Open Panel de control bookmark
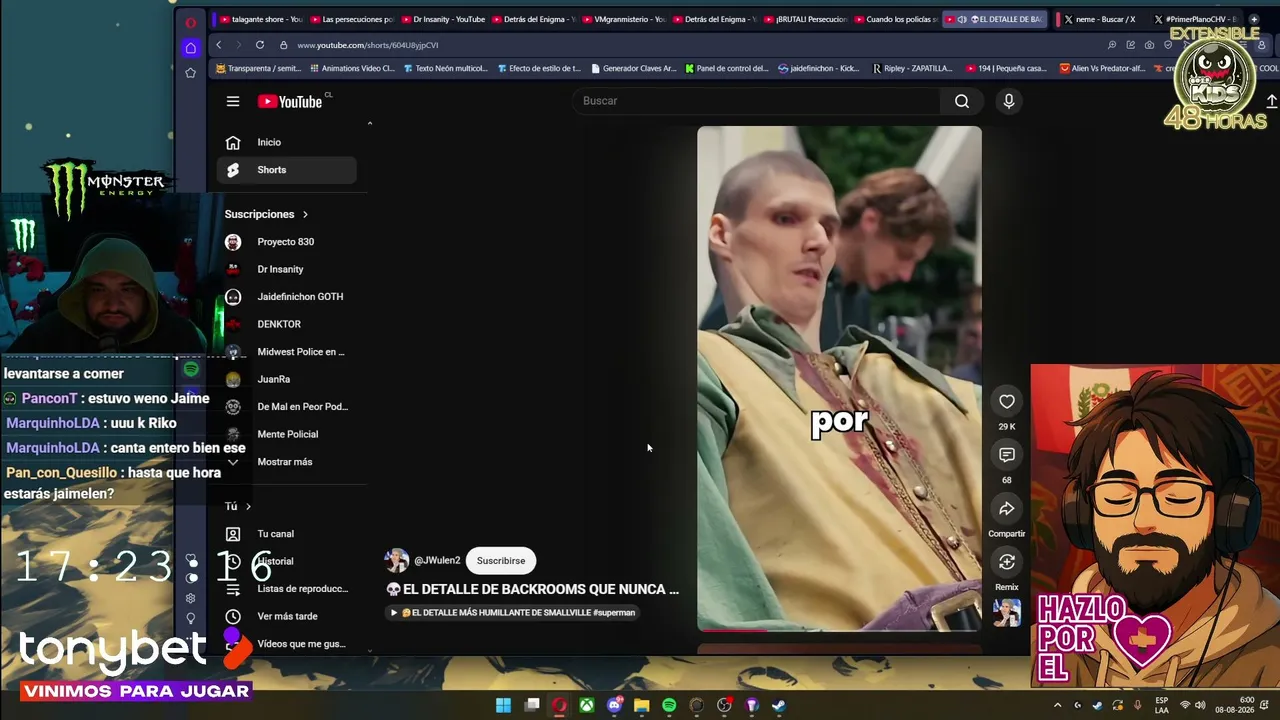Viewport: 1280px width, 720px height. (x=727, y=69)
